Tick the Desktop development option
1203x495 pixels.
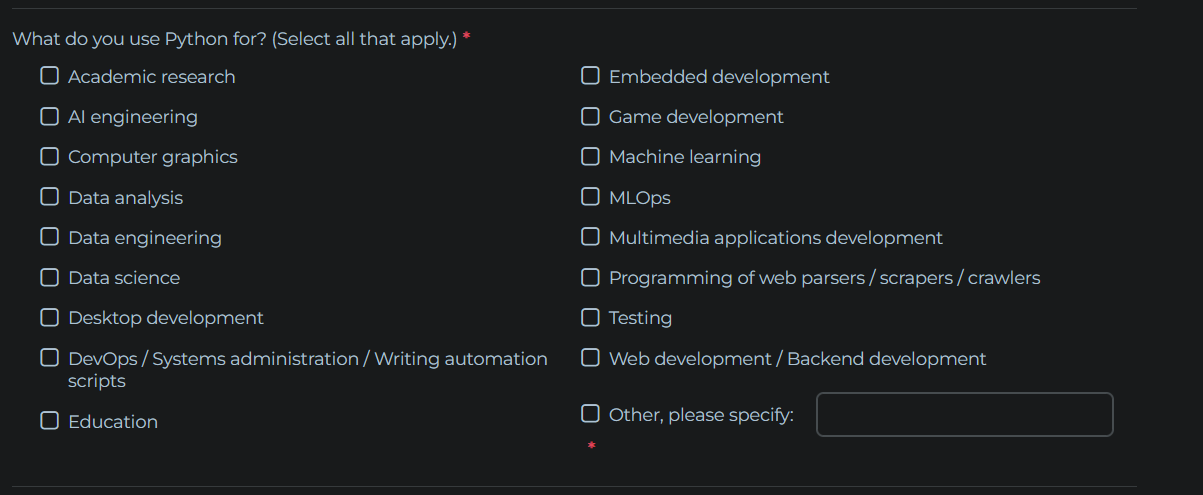(50, 317)
